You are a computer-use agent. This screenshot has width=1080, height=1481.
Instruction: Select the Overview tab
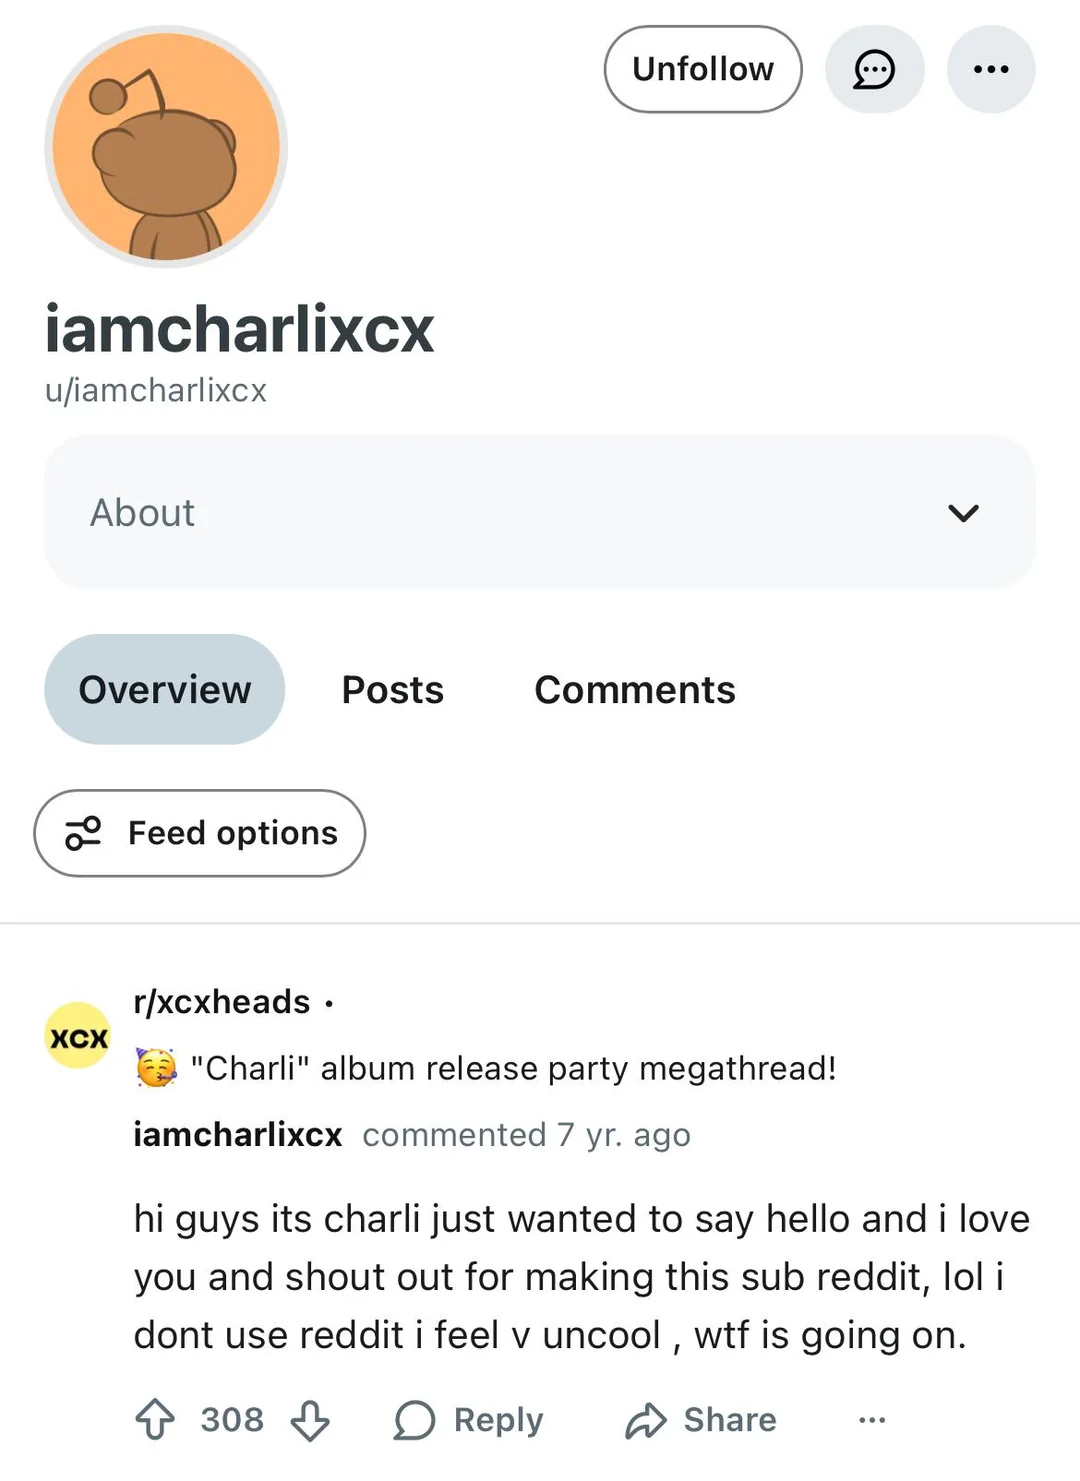[164, 690]
